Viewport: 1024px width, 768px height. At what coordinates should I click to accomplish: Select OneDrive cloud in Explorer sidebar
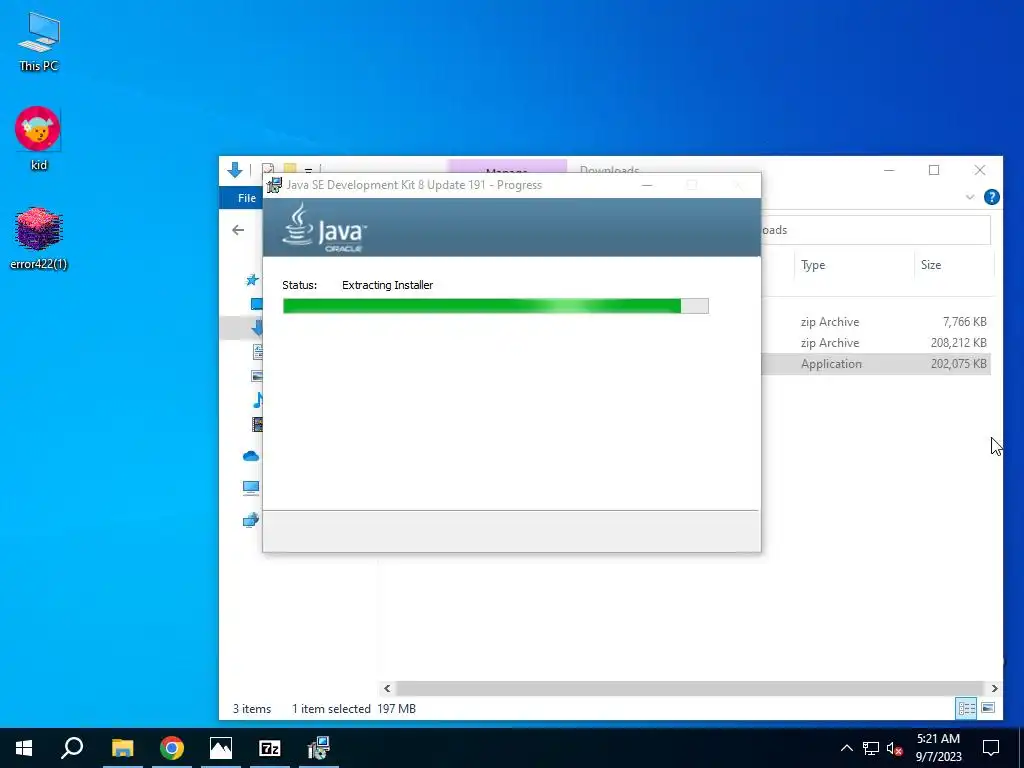pyautogui.click(x=251, y=456)
